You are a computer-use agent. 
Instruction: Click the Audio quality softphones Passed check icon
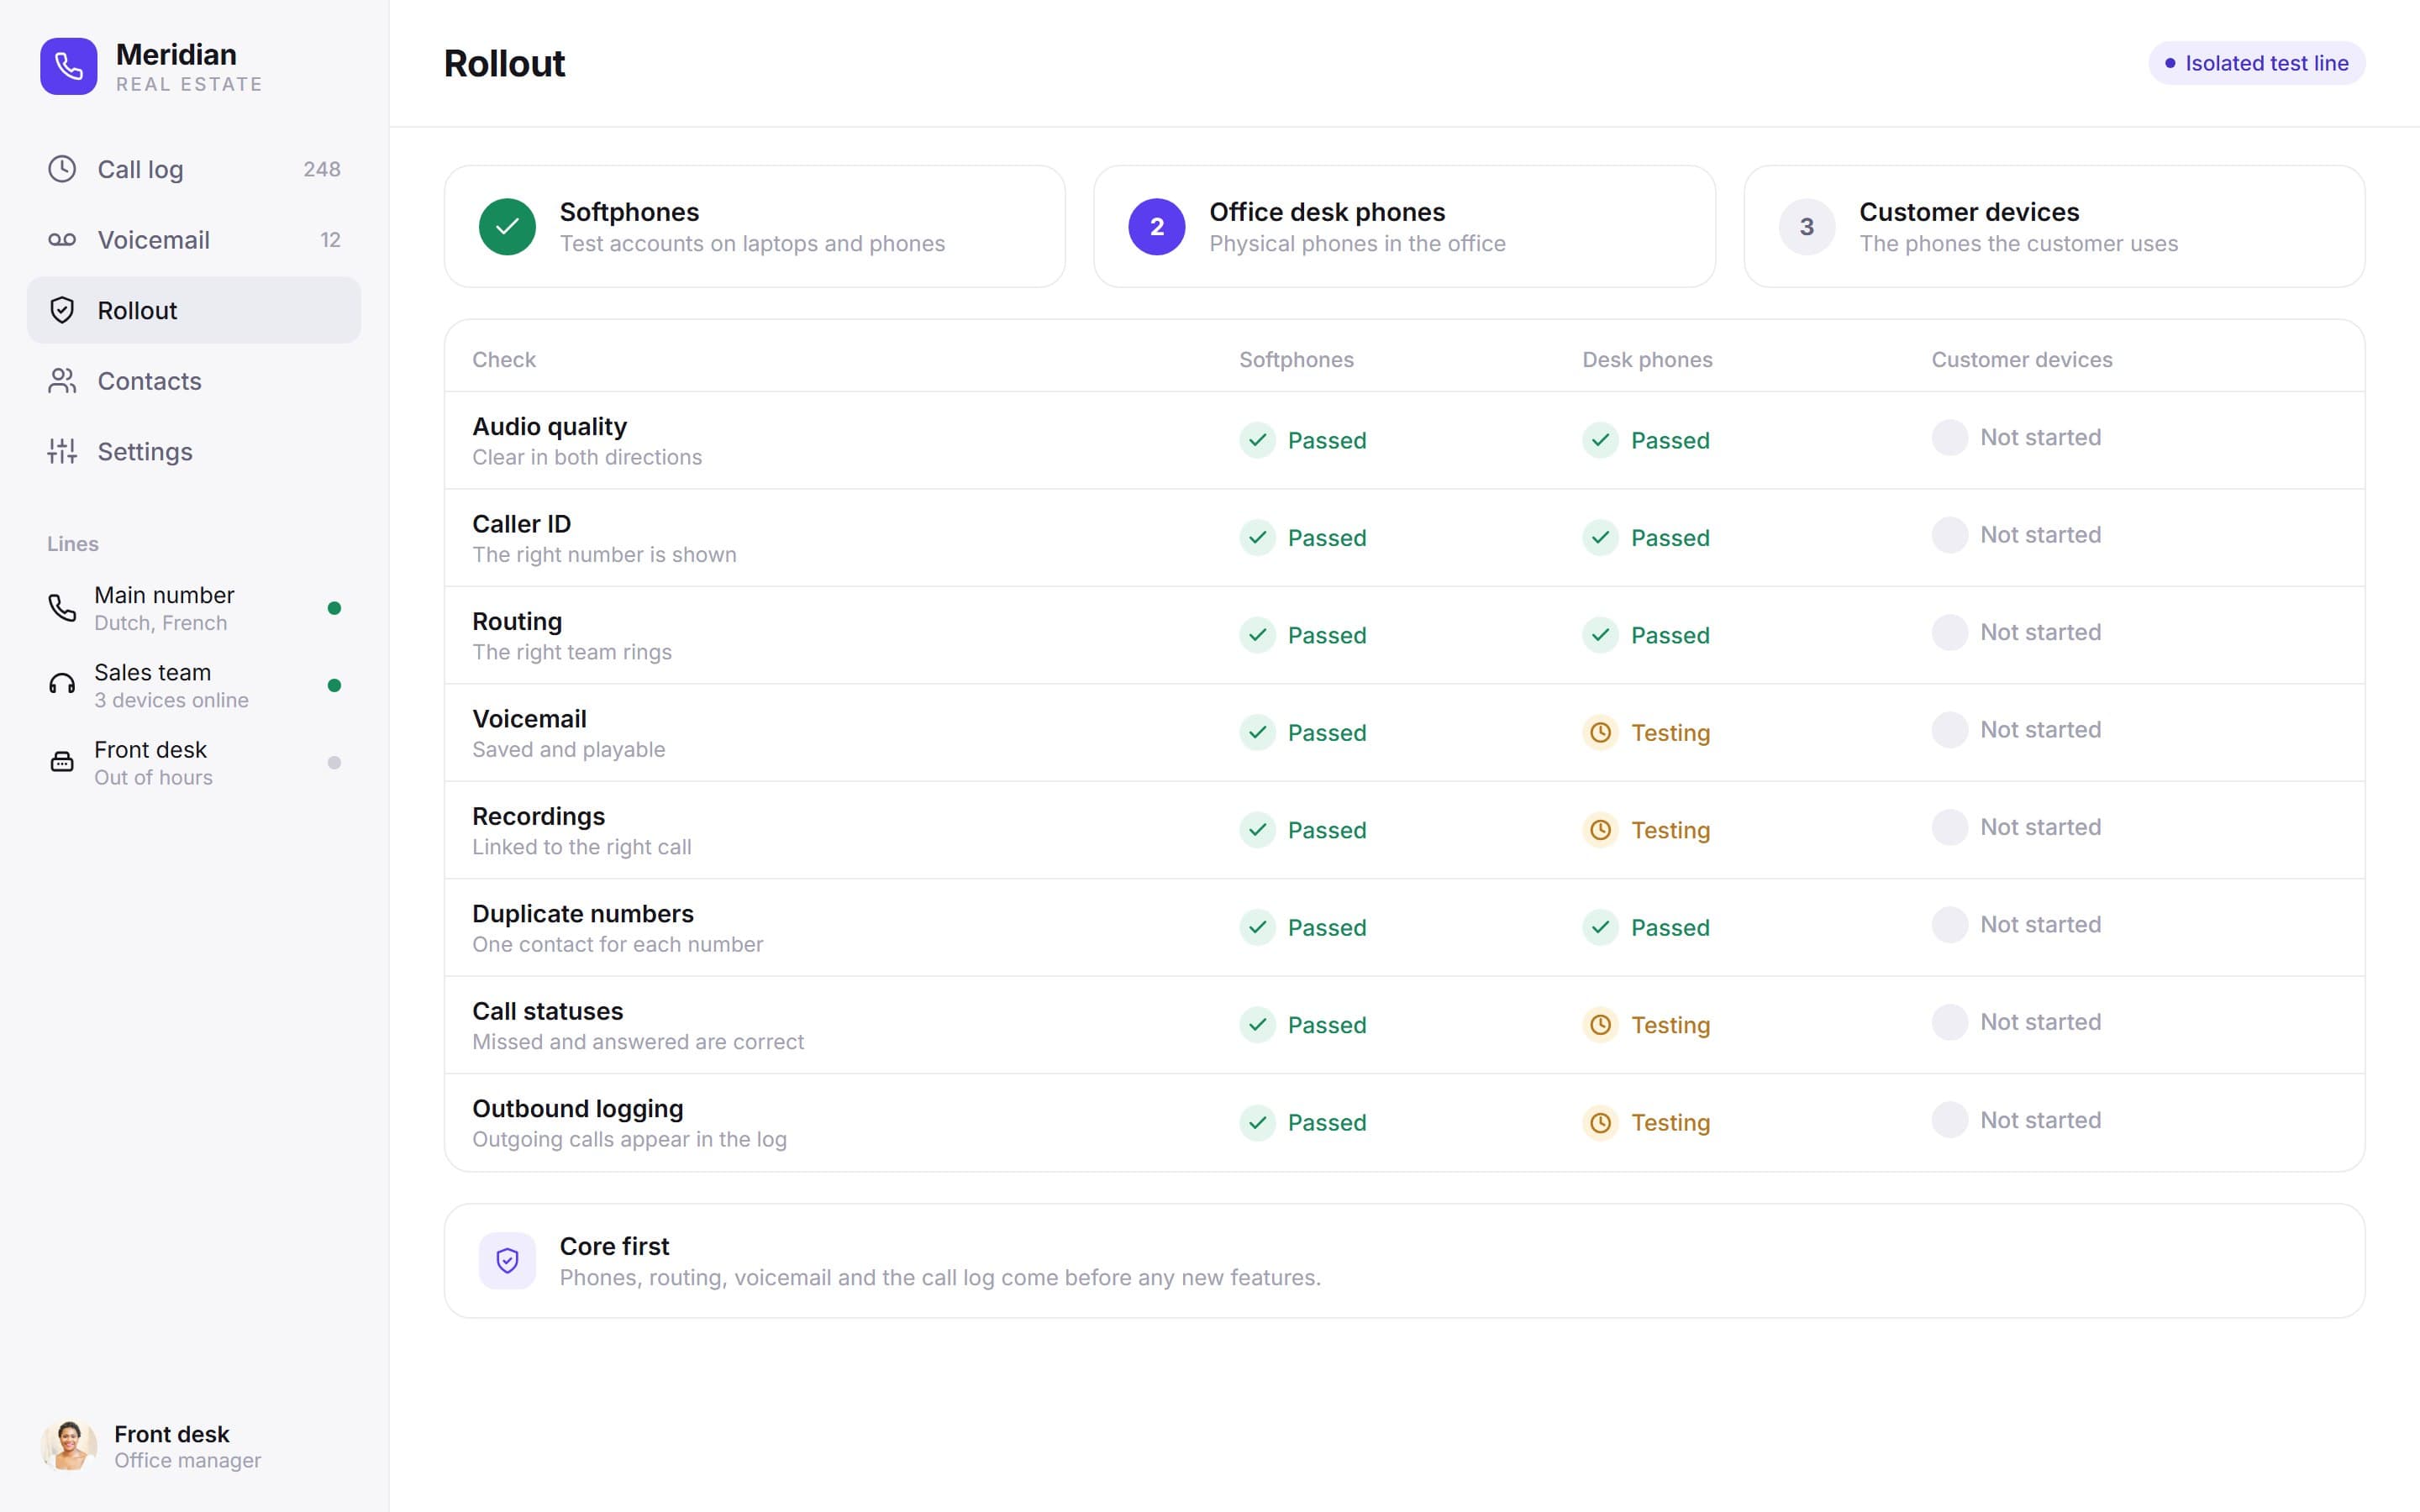(1258, 440)
